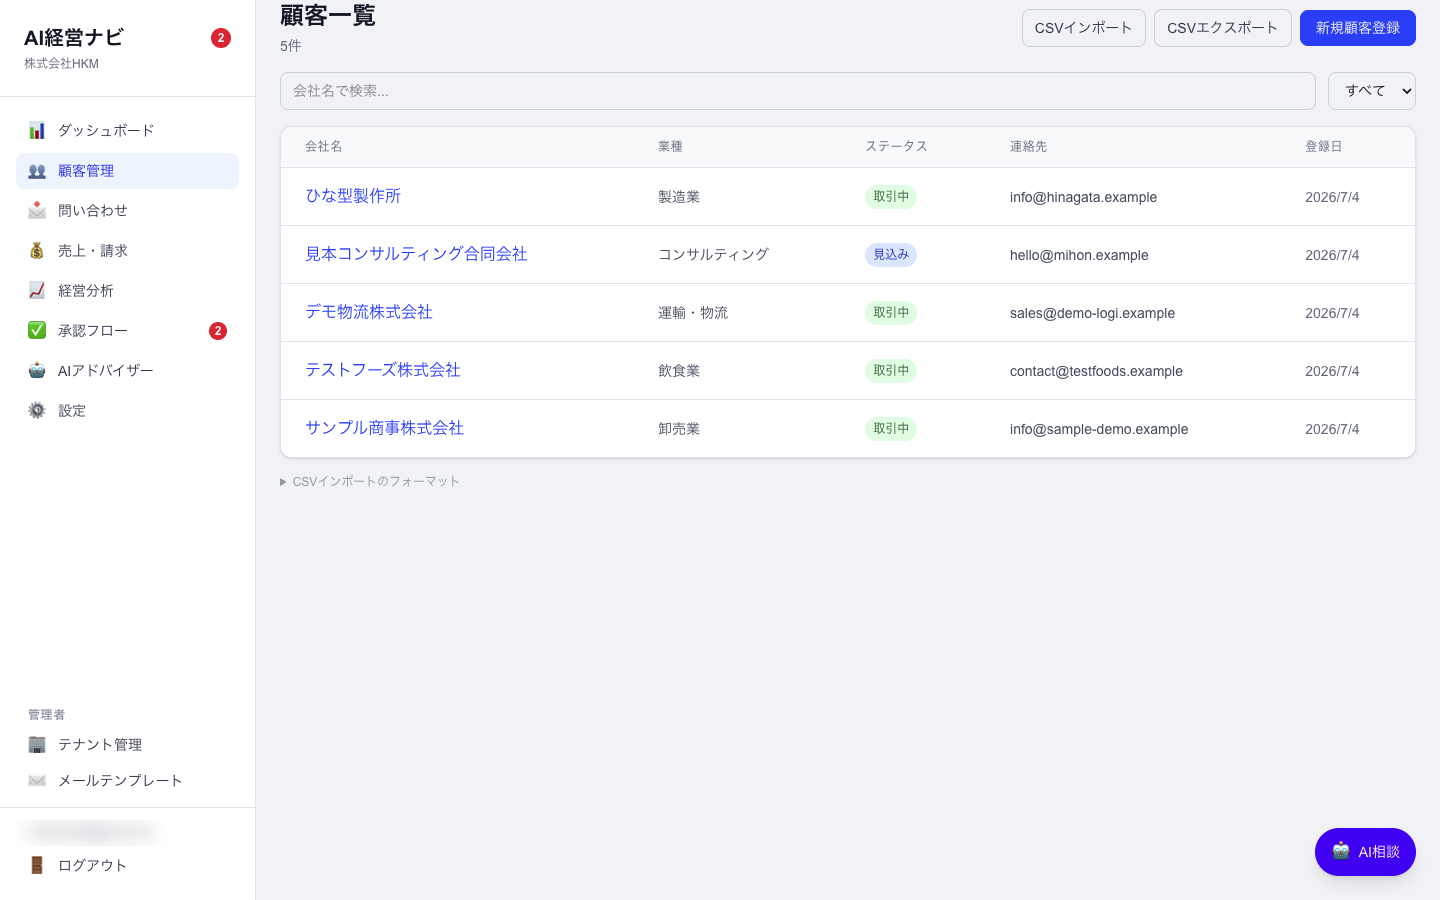This screenshot has height=900, width=1440.
Task: Focus the 会社名で検索 search field
Action: tap(797, 91)
